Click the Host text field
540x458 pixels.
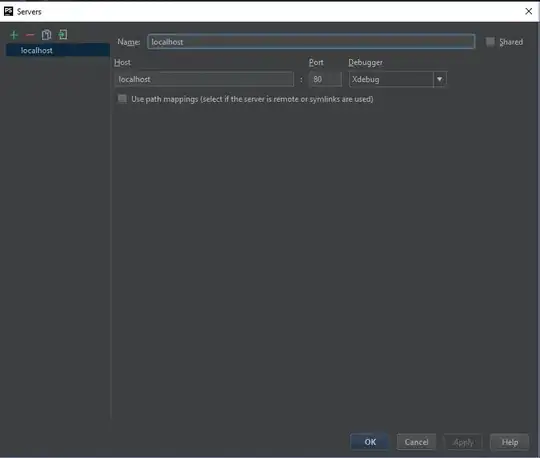204,79
